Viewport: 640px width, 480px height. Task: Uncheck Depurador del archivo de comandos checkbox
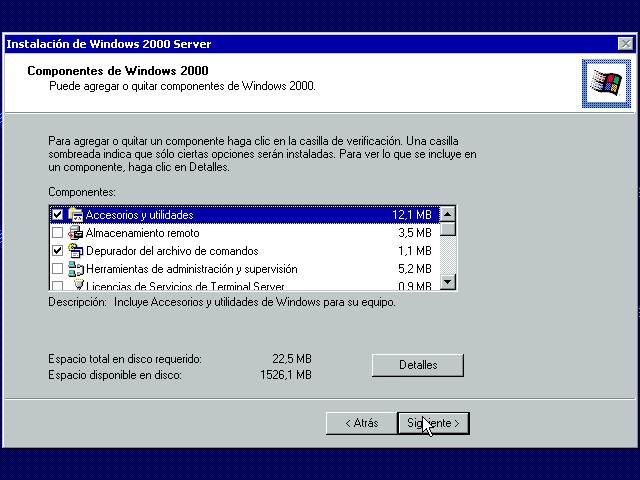(58, 251)
